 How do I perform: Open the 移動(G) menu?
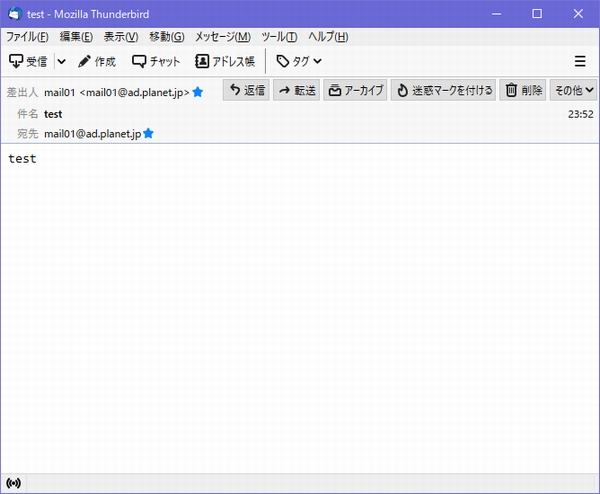click(x=167, y=37)
